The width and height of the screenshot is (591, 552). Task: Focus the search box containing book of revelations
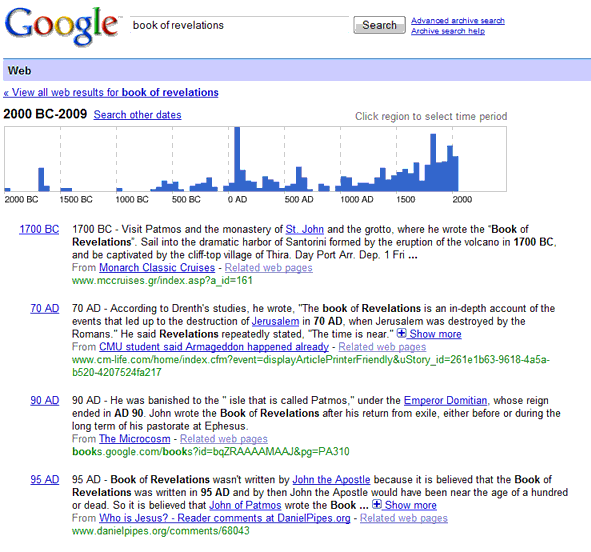coord(240,25)
